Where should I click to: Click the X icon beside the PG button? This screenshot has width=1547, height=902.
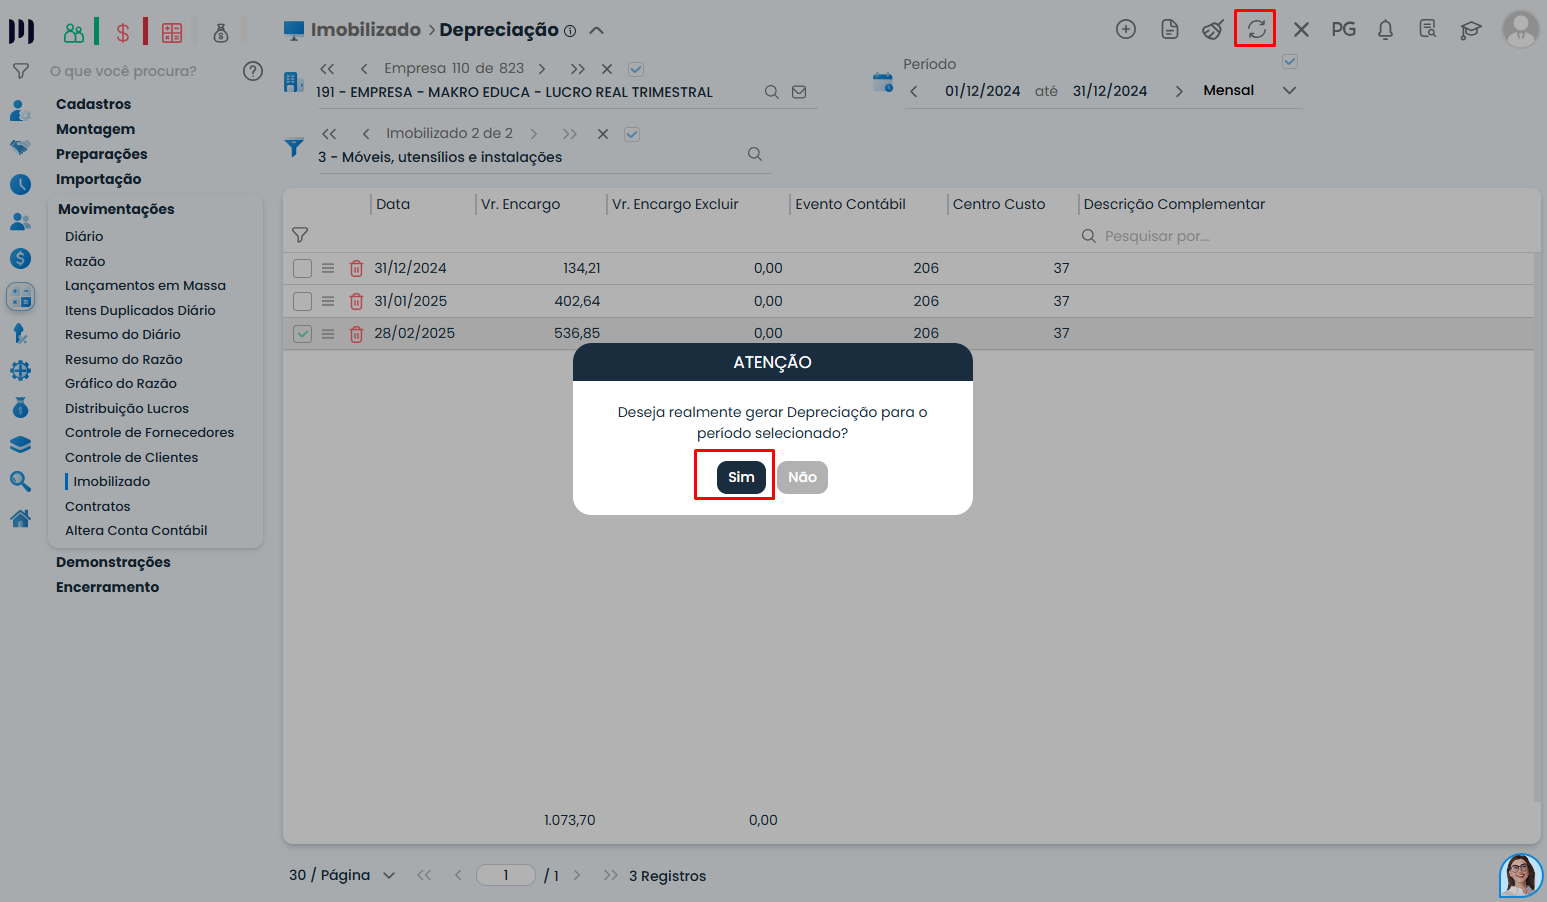pyautogui.click(x=1301, y=30)
